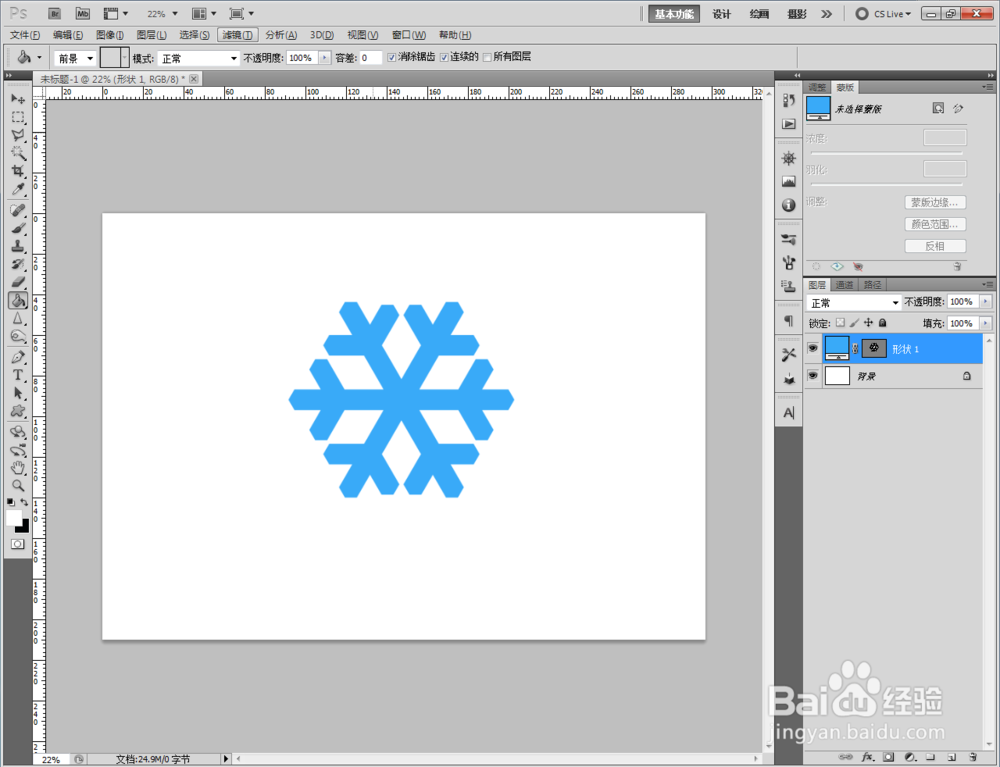The width and height of the screenshot is (1000, 767).
Task: Select the Paint Bucket tool
Action: [x=18, y=300]
